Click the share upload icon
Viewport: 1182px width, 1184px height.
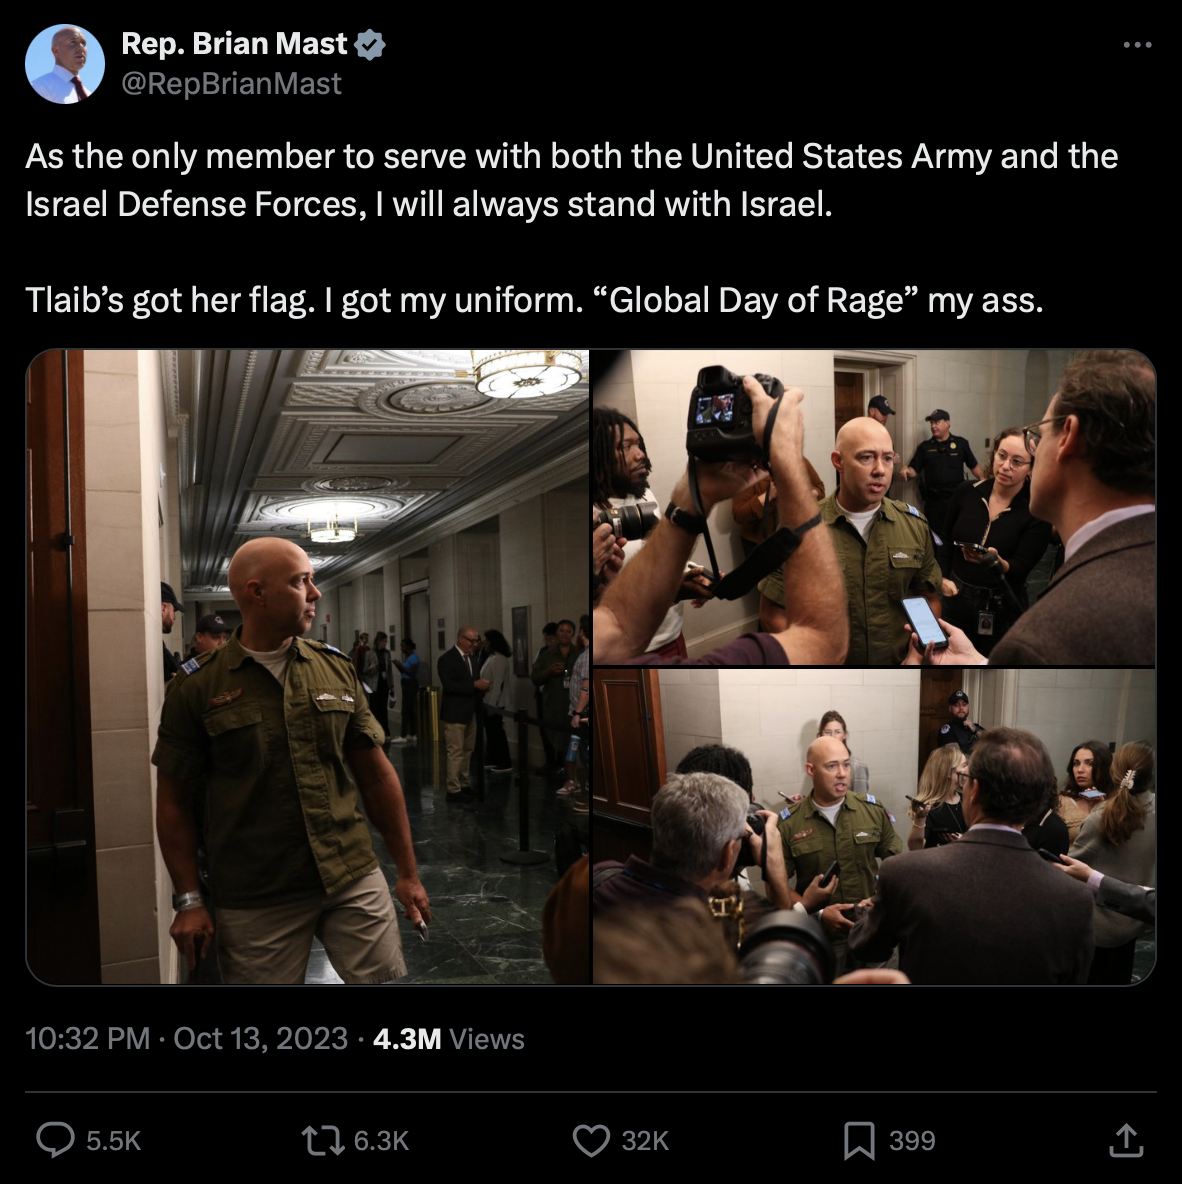(x=1125, y=1140)
